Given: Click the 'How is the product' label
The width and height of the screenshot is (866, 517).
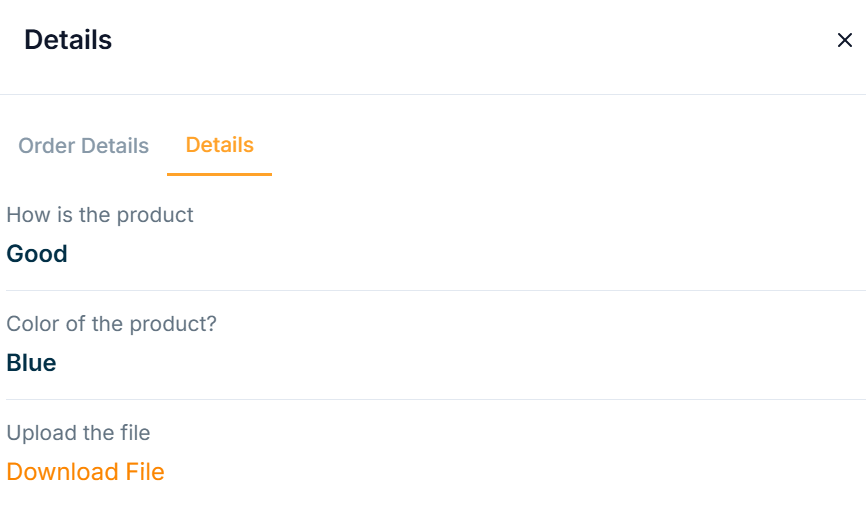Looking at the screenshot, I should [100, 215].
